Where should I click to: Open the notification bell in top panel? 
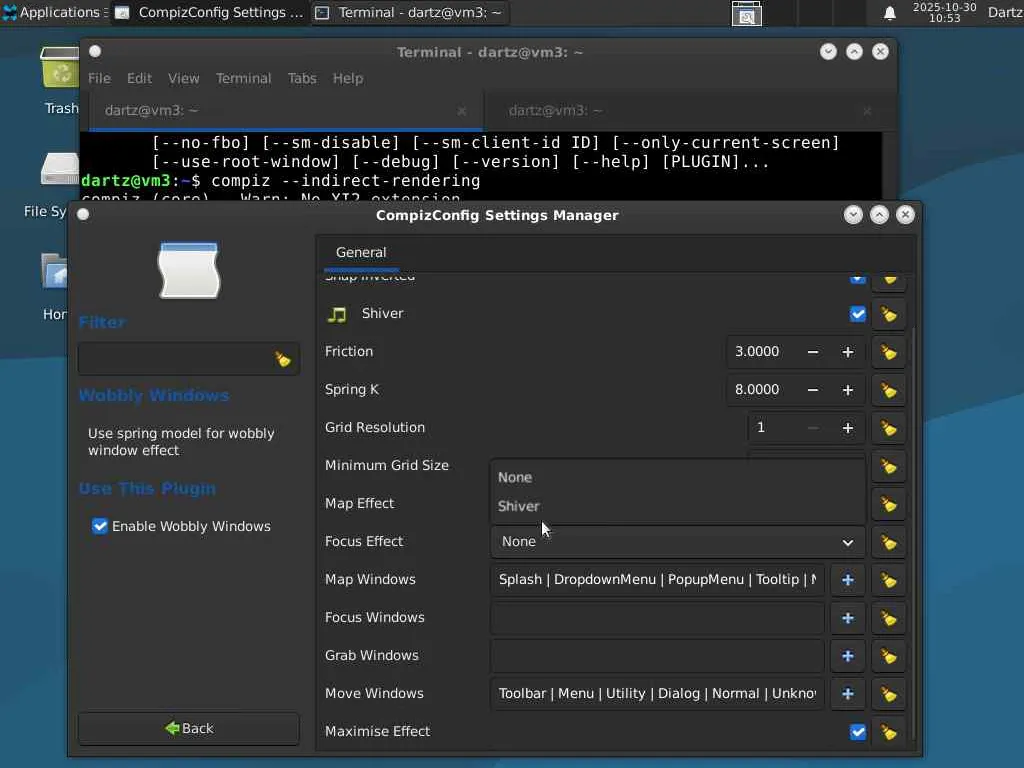(889, 13)
